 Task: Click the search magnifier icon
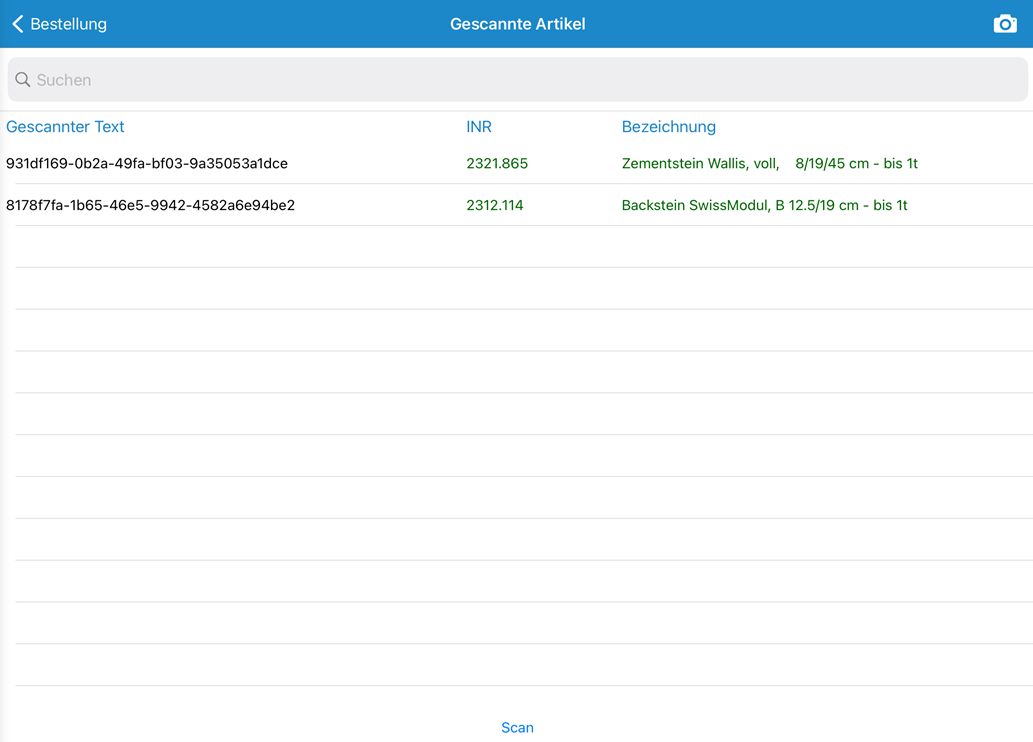pos(22,80)
